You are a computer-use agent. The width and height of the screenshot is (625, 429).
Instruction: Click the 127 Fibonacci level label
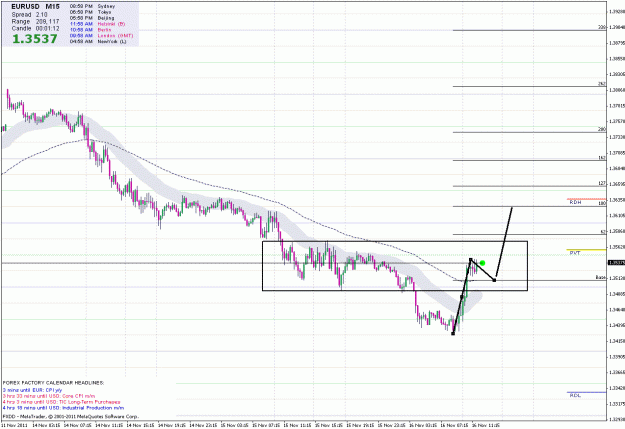[602, 183]
